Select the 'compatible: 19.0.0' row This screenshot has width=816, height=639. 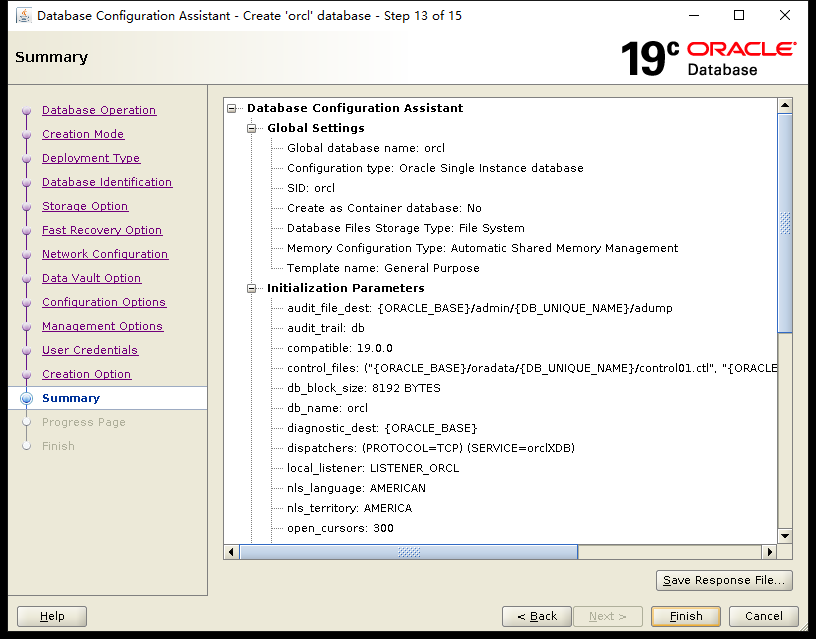pyautogui.click(x=340, y=348)
